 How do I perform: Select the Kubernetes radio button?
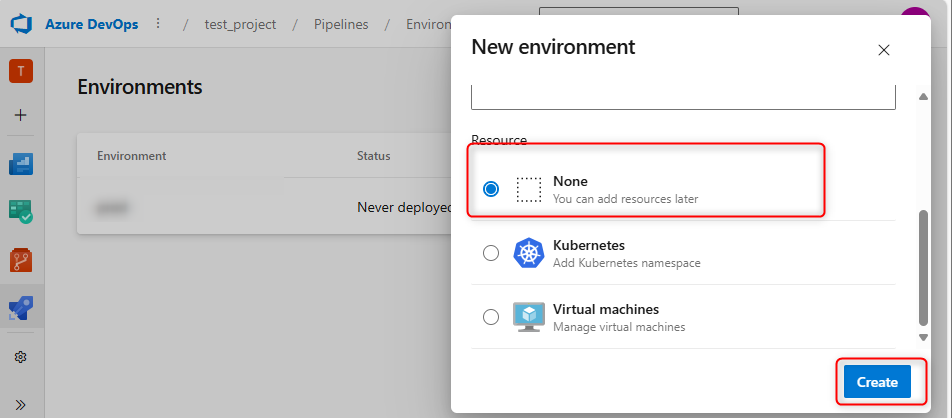(491, 253)
